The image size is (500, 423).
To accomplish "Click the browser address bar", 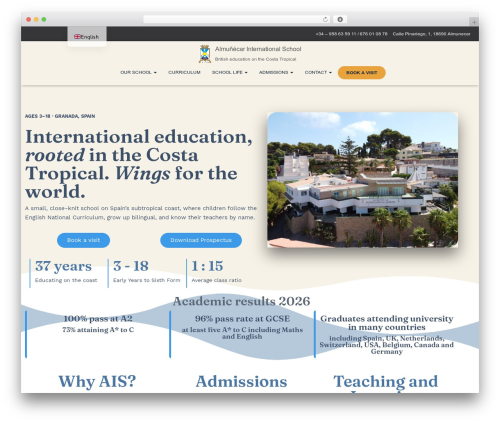I will pos(237,19).
